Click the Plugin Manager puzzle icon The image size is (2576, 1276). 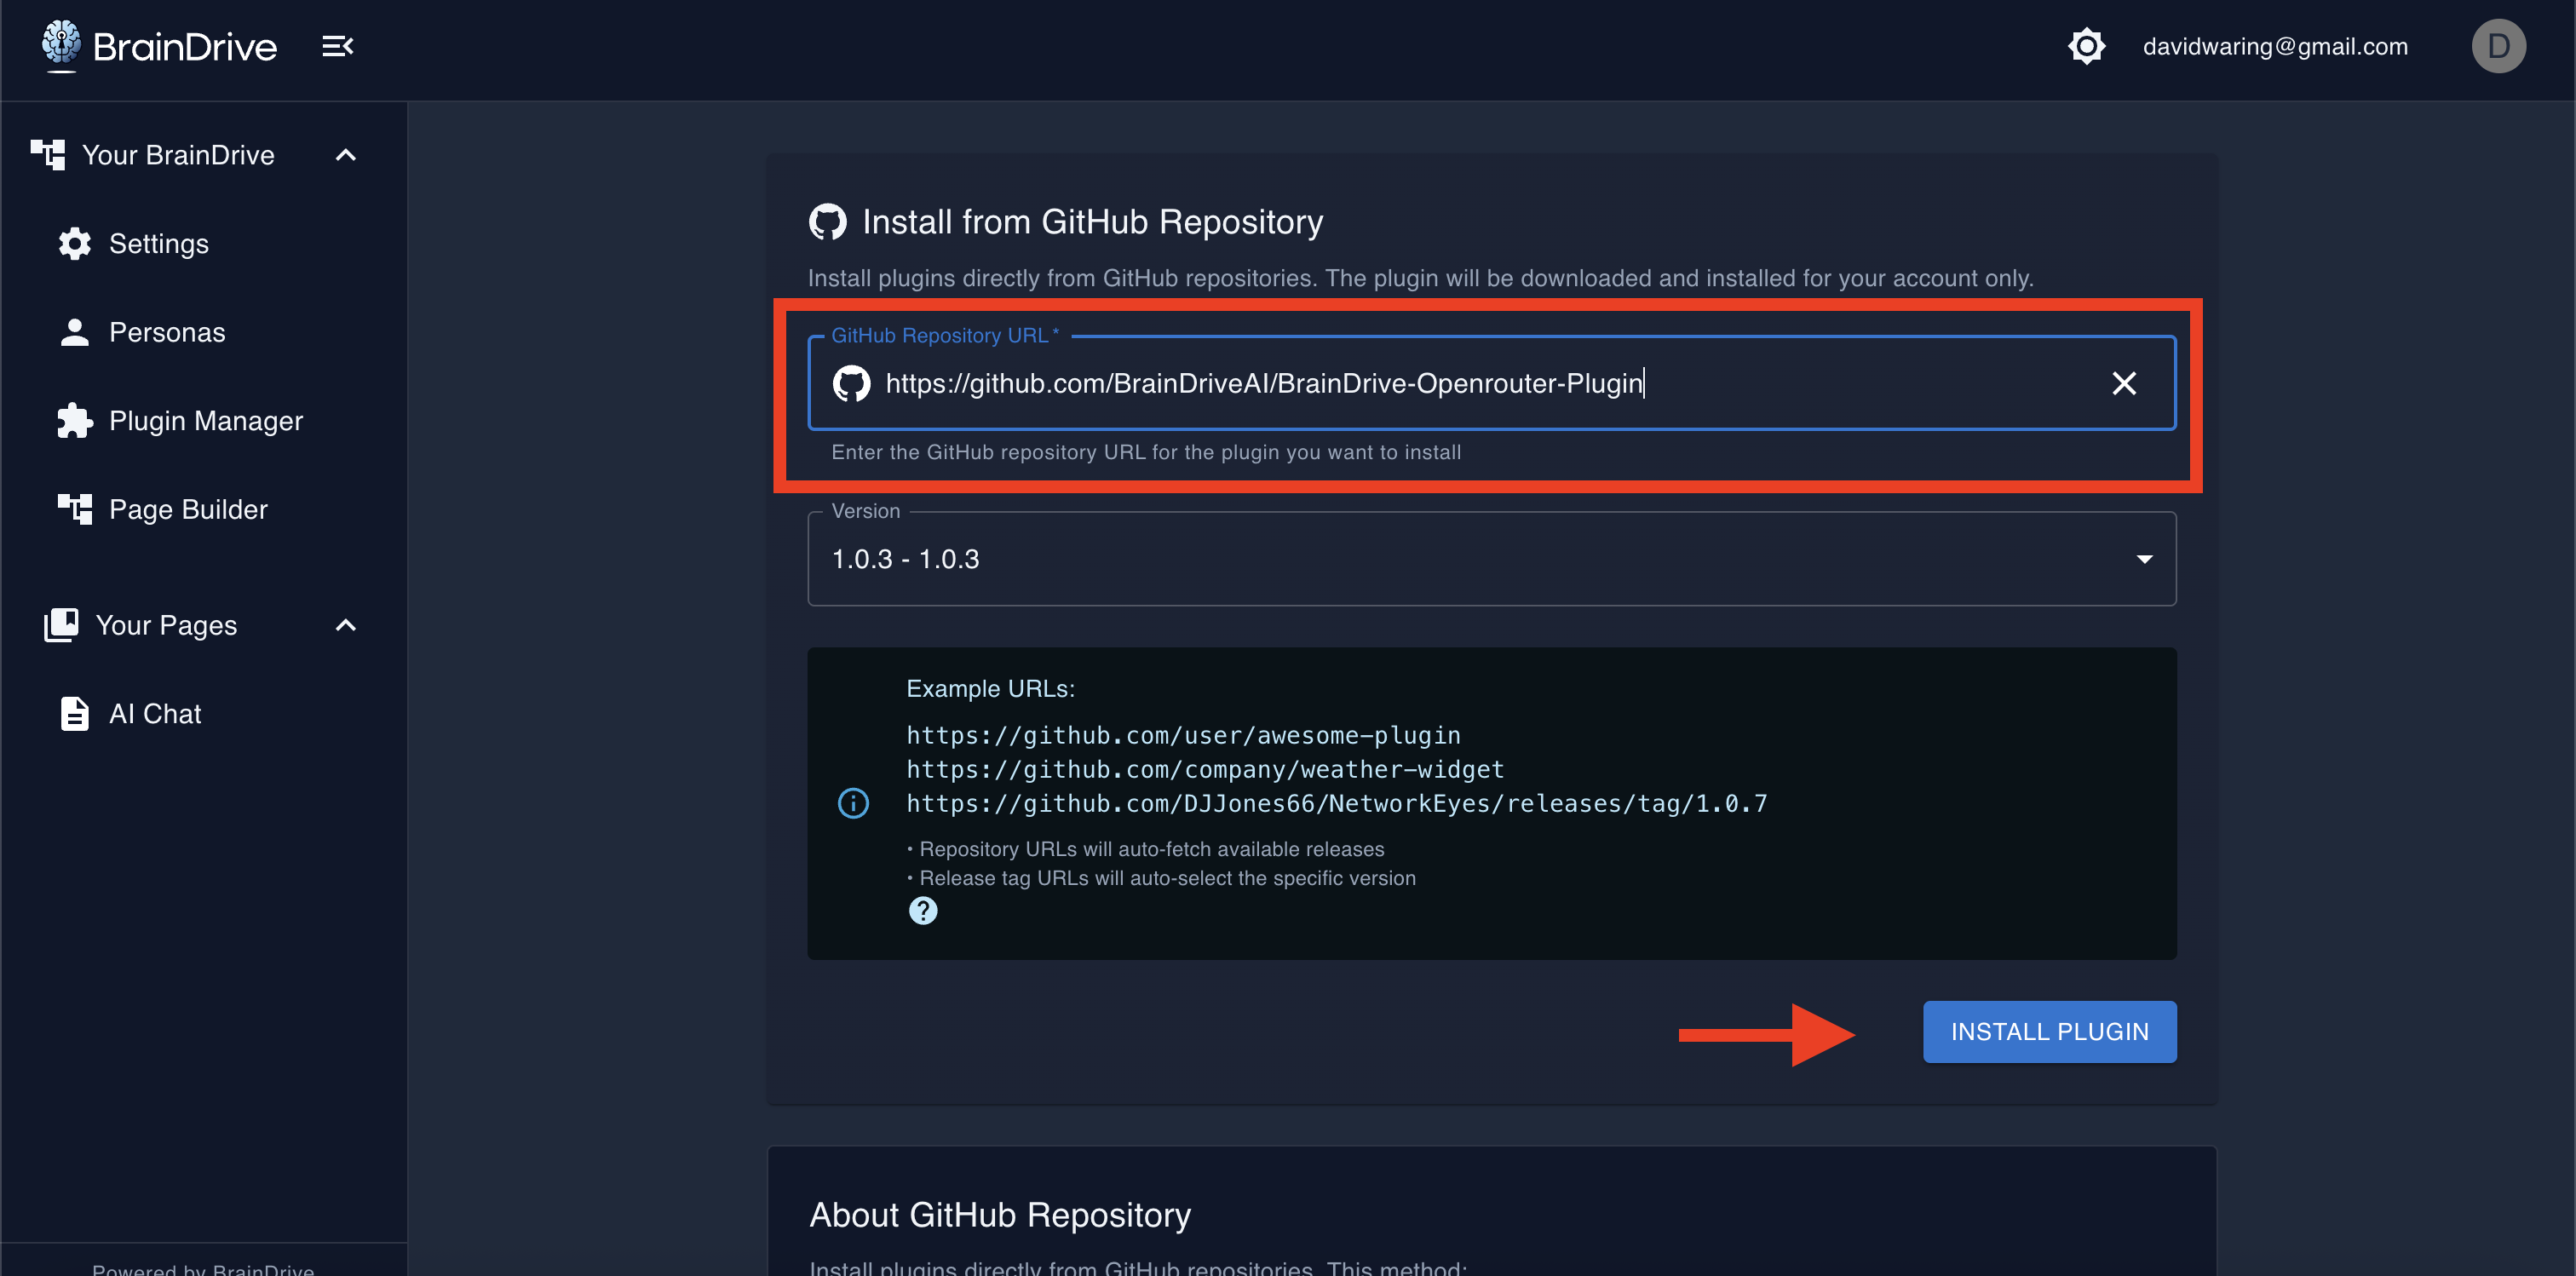[x=74, y=421]
